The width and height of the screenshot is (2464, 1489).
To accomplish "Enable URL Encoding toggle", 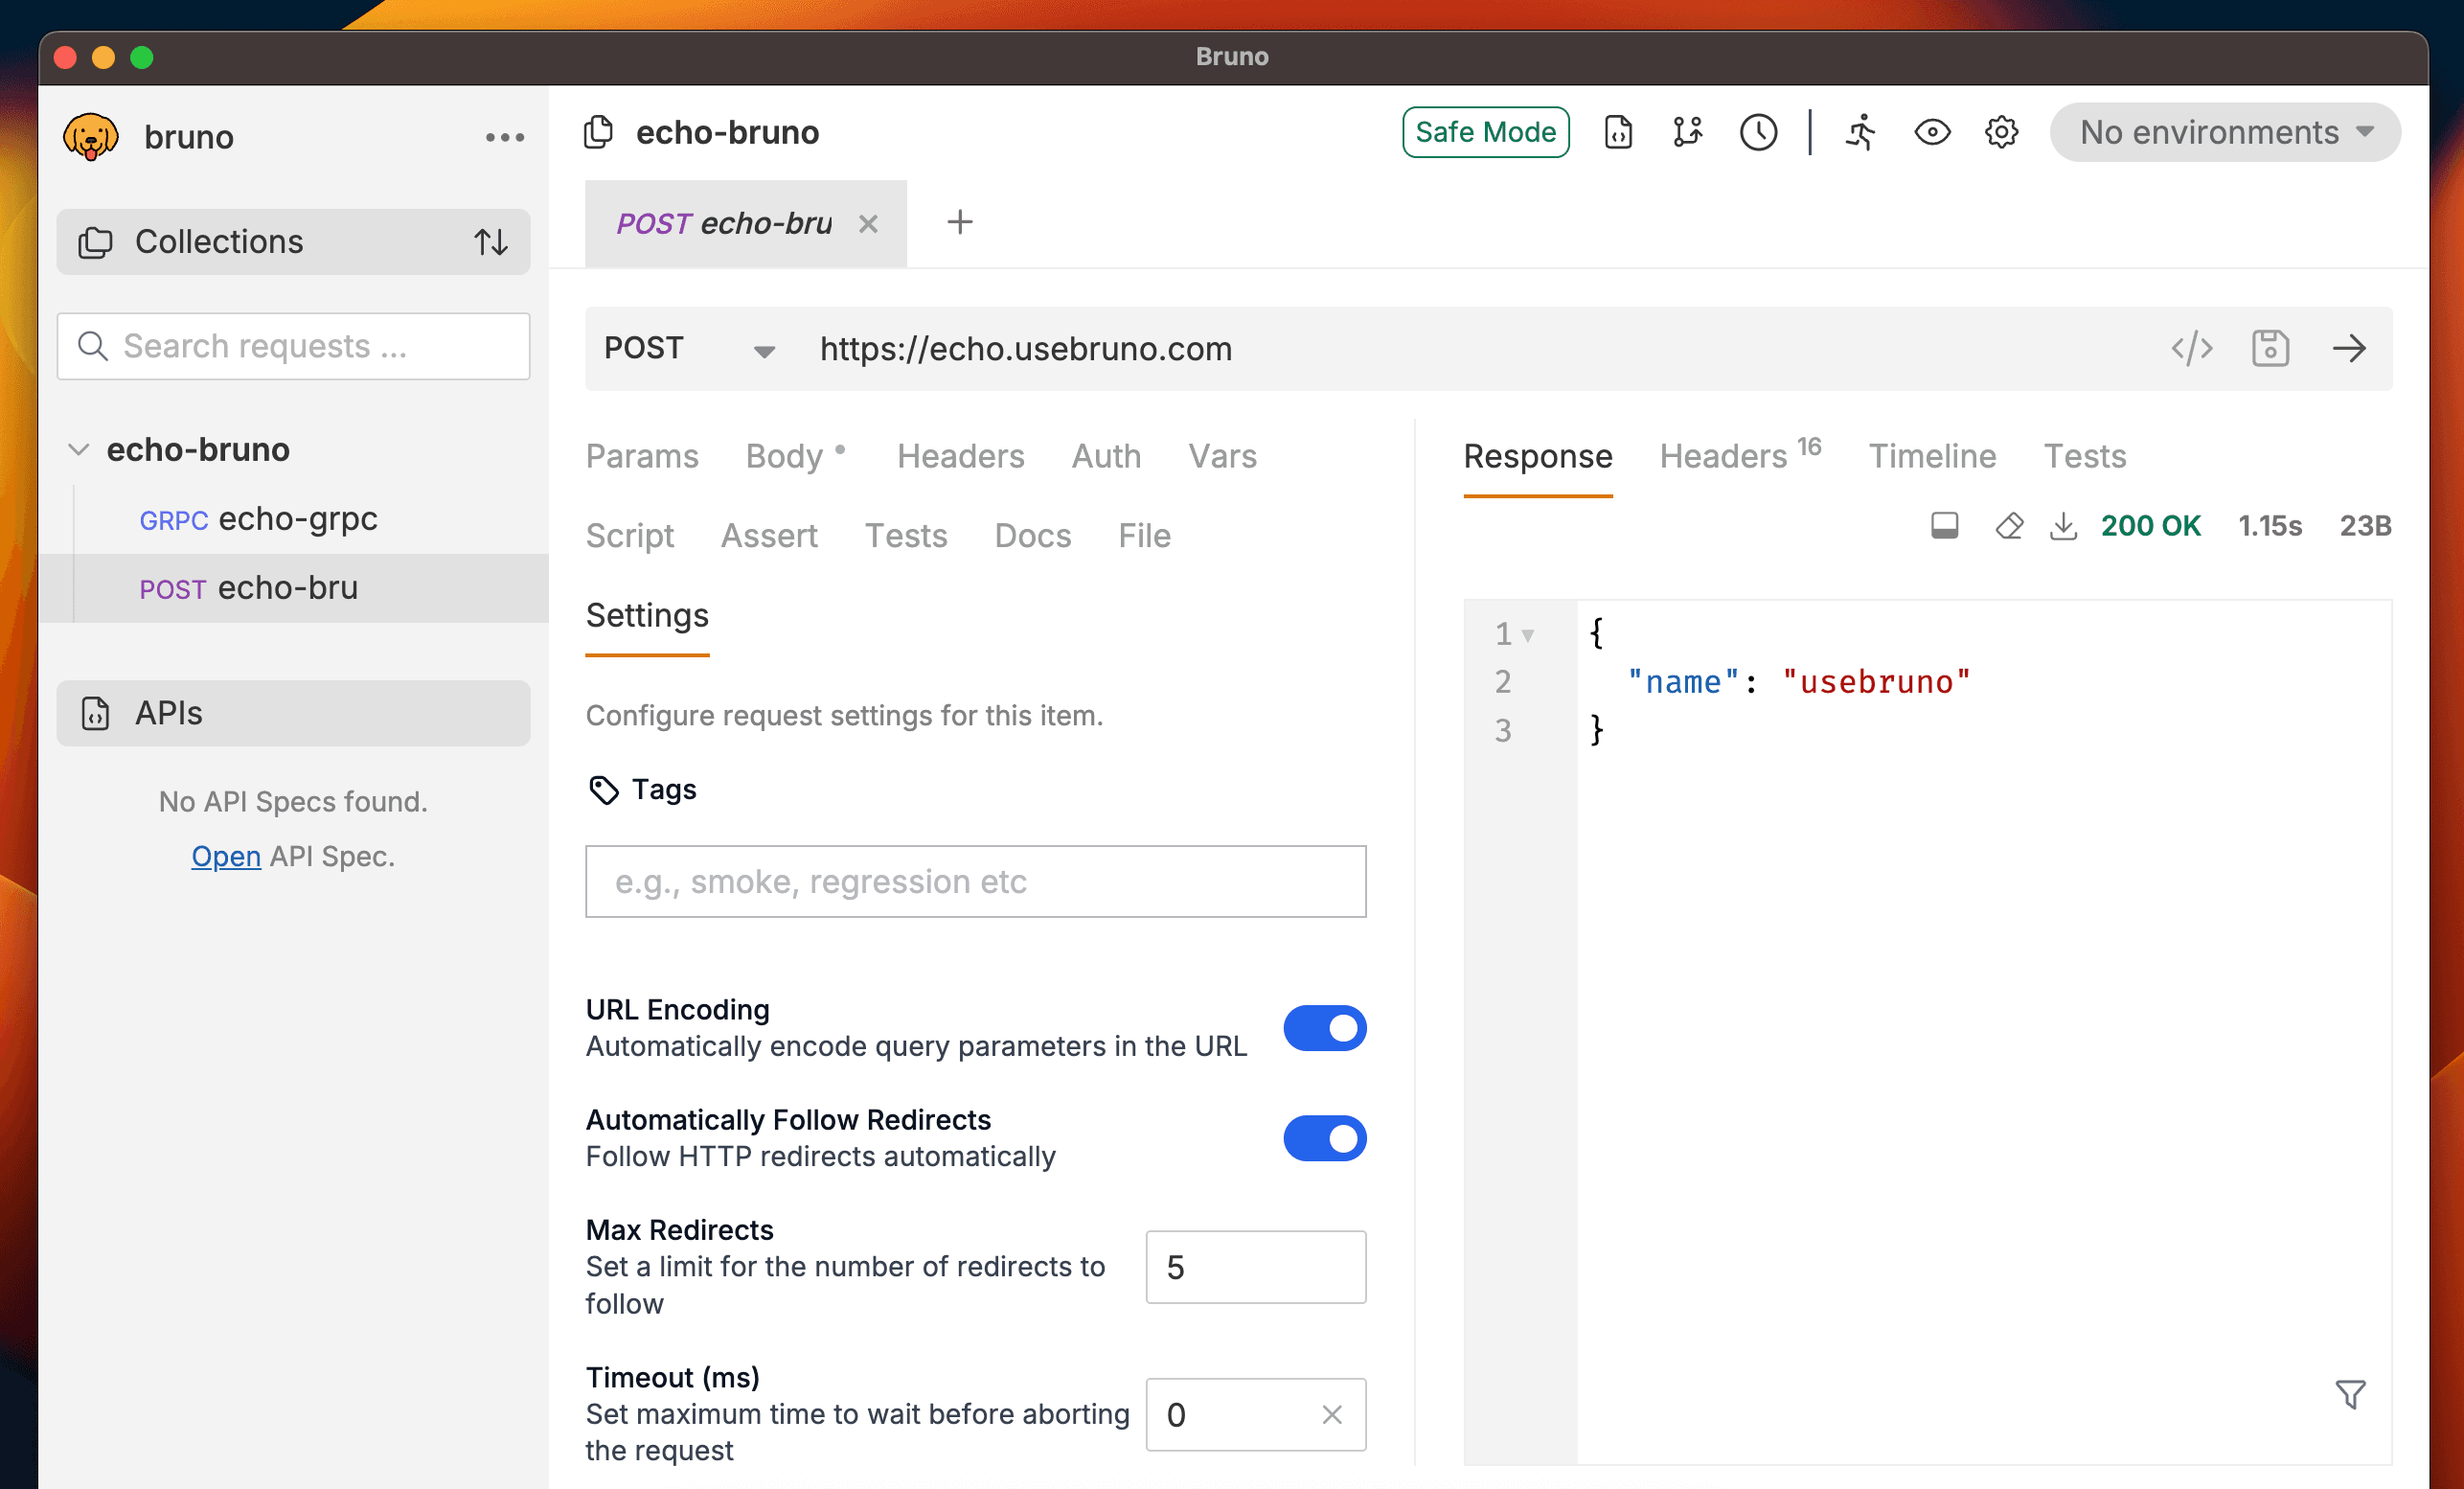I will (1325, 1028).
